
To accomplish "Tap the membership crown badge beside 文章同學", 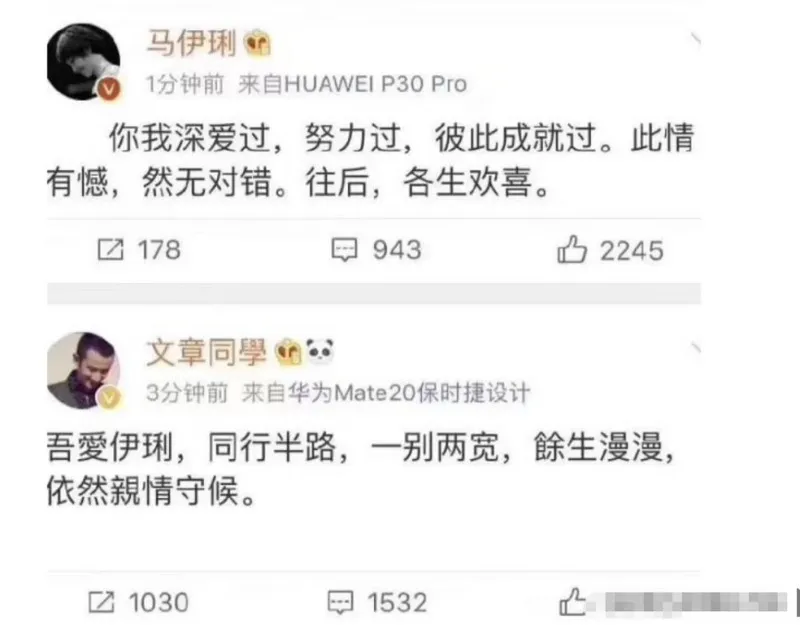I will [x=289, y=352].
